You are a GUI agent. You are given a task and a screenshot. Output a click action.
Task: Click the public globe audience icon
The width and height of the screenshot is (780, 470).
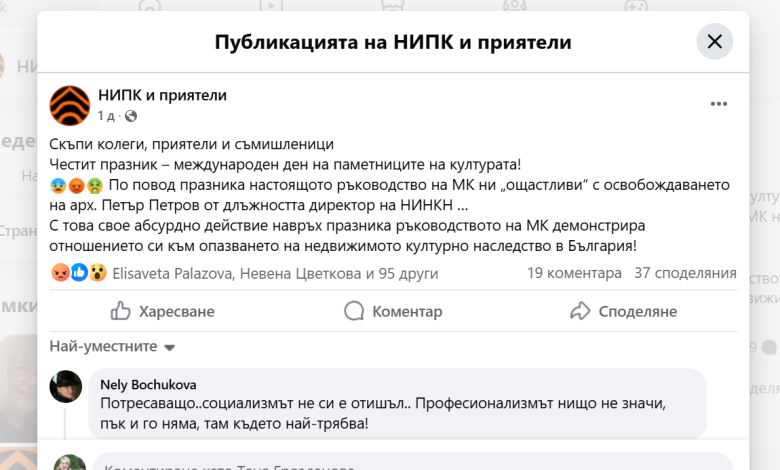click(131, 116)
